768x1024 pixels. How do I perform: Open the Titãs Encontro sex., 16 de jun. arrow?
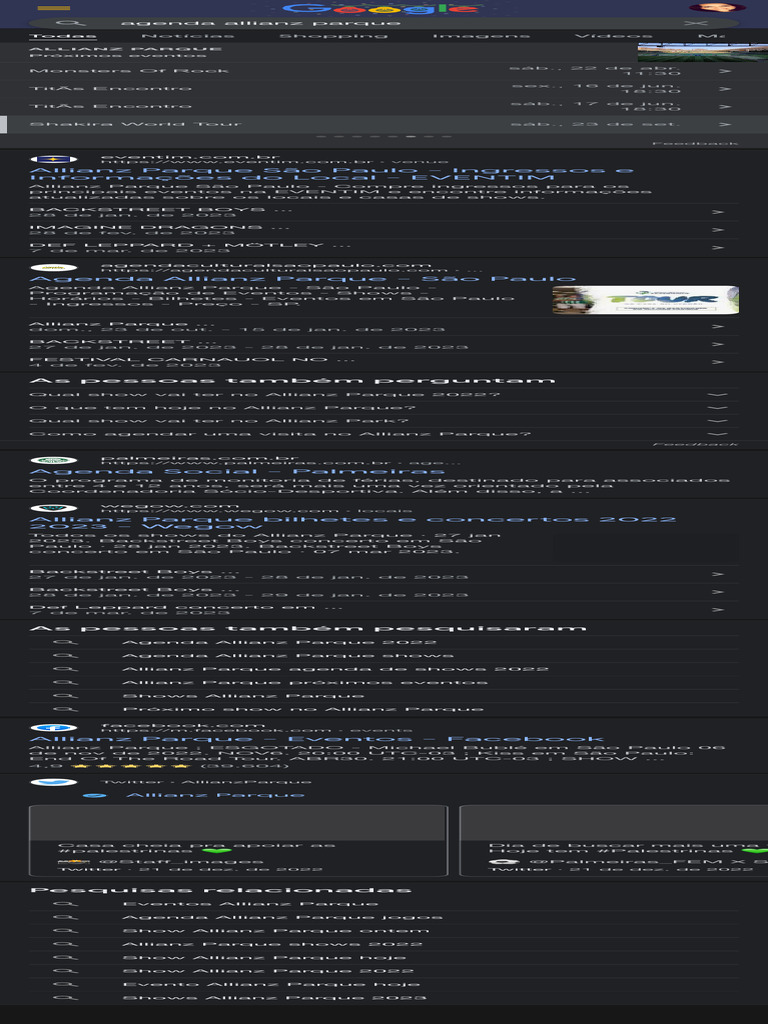(724, 88)
